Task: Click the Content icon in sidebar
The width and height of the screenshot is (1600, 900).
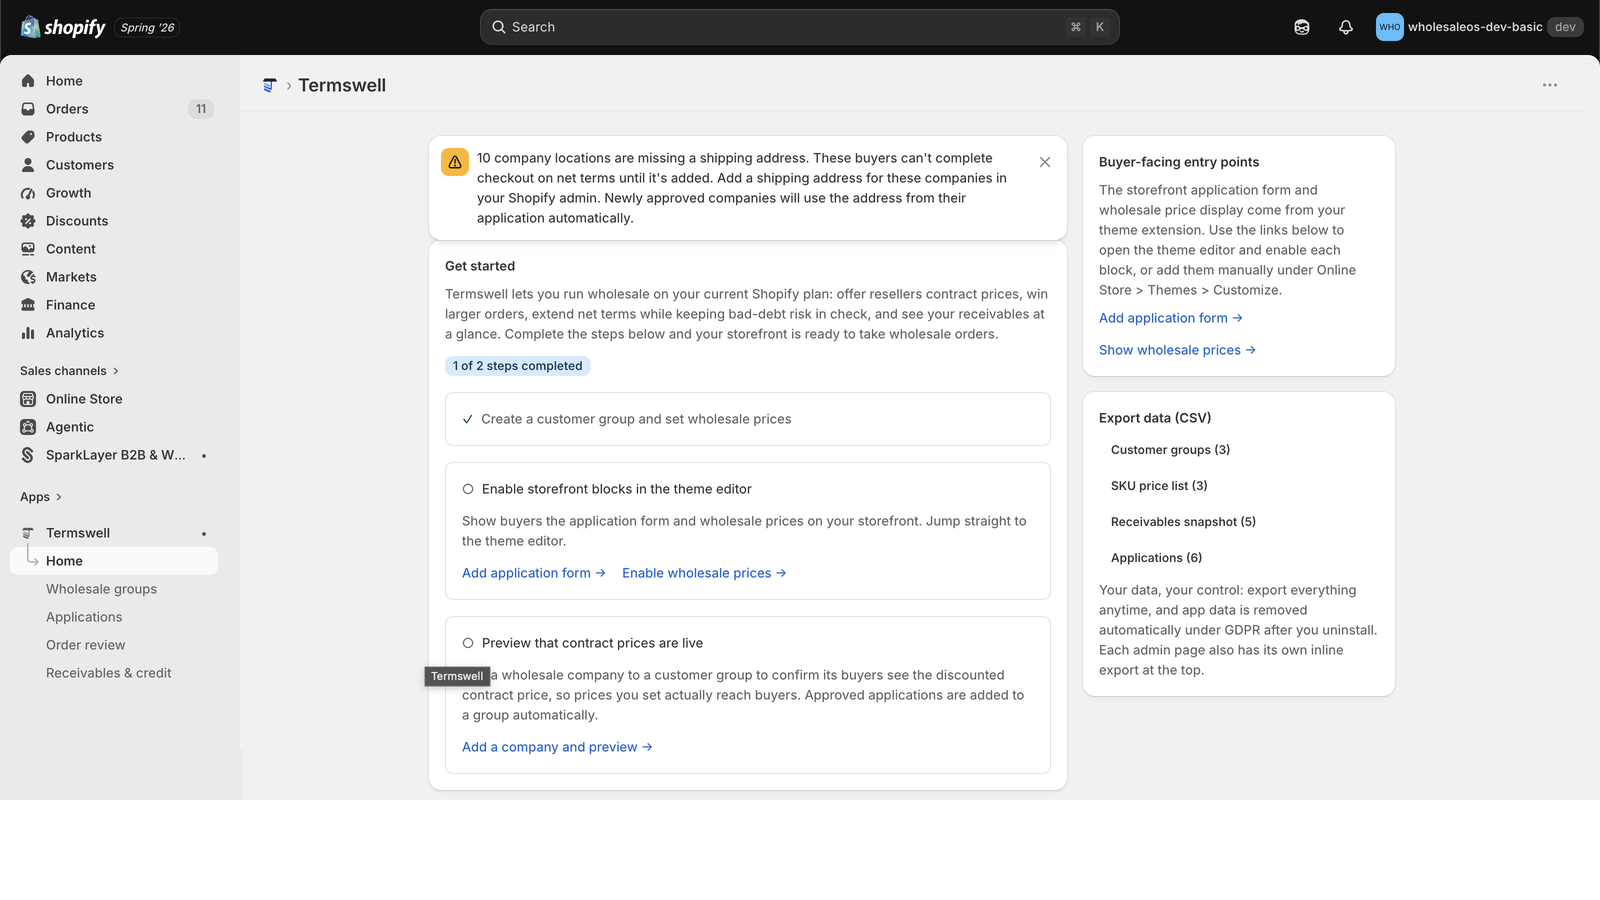Action: tap(28, 249)
